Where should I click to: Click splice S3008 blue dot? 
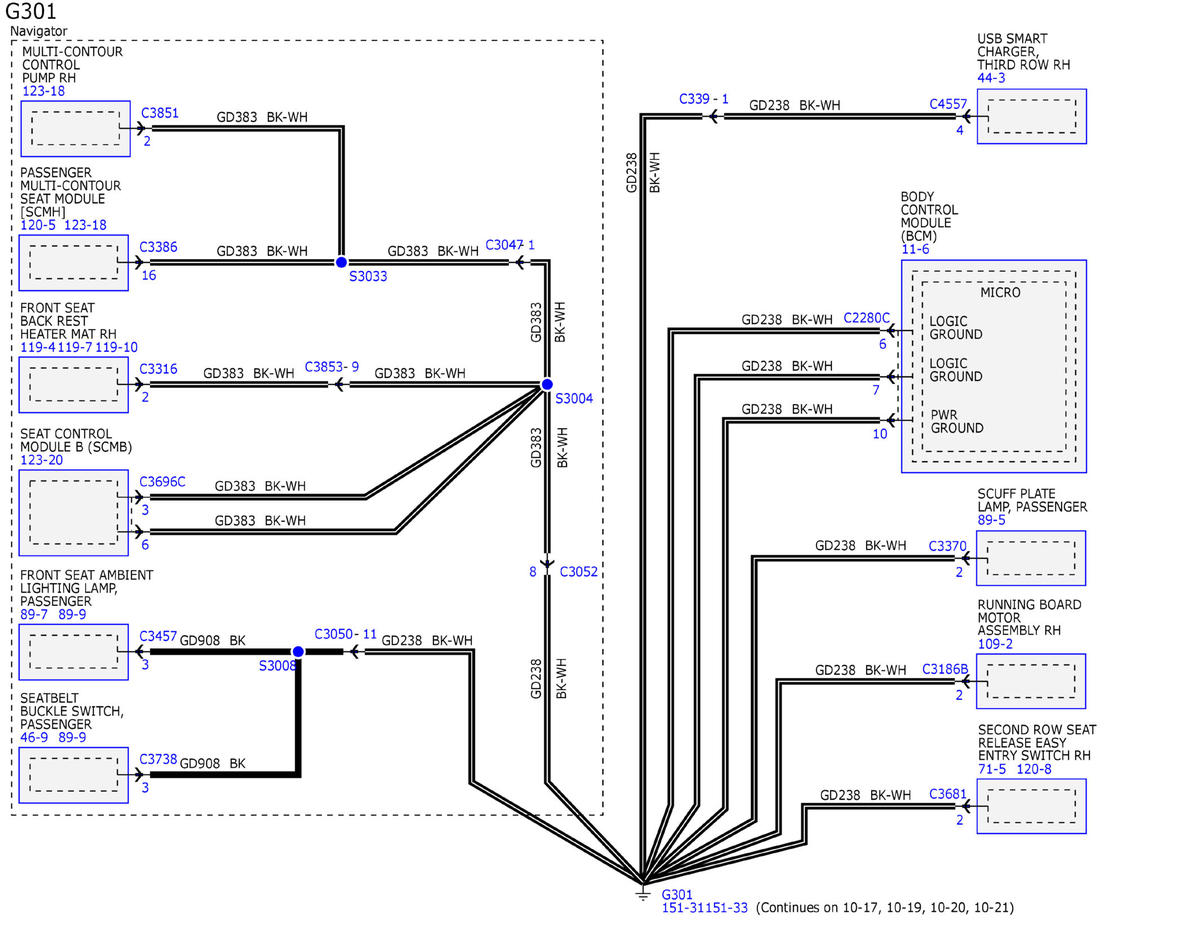(297, 651)
